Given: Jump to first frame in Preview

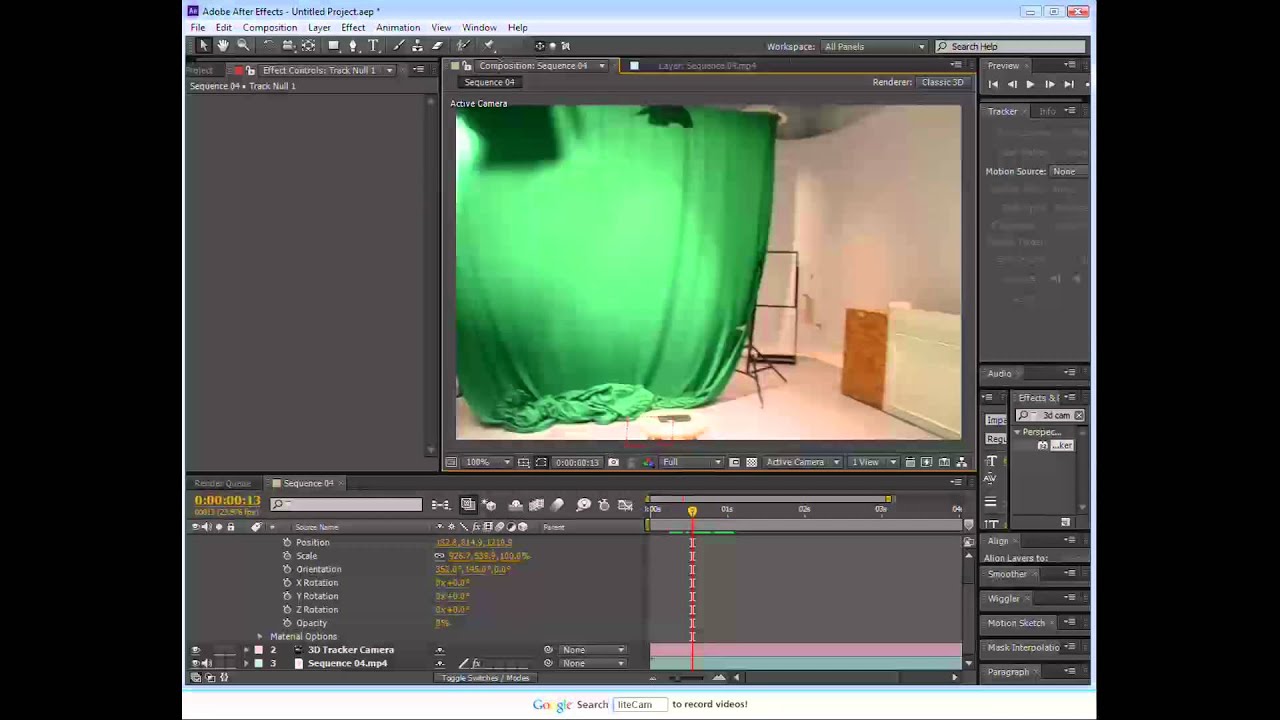Looking at the screenshot, I should 993,84.
